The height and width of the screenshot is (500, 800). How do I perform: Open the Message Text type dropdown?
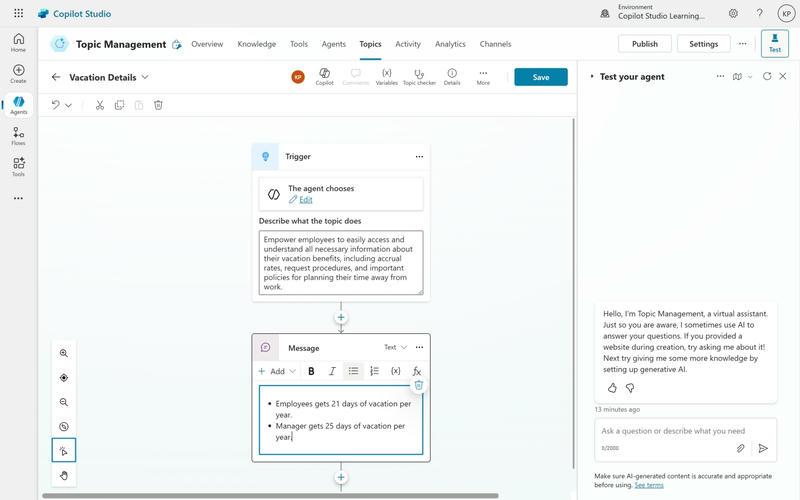coord(395,347)
